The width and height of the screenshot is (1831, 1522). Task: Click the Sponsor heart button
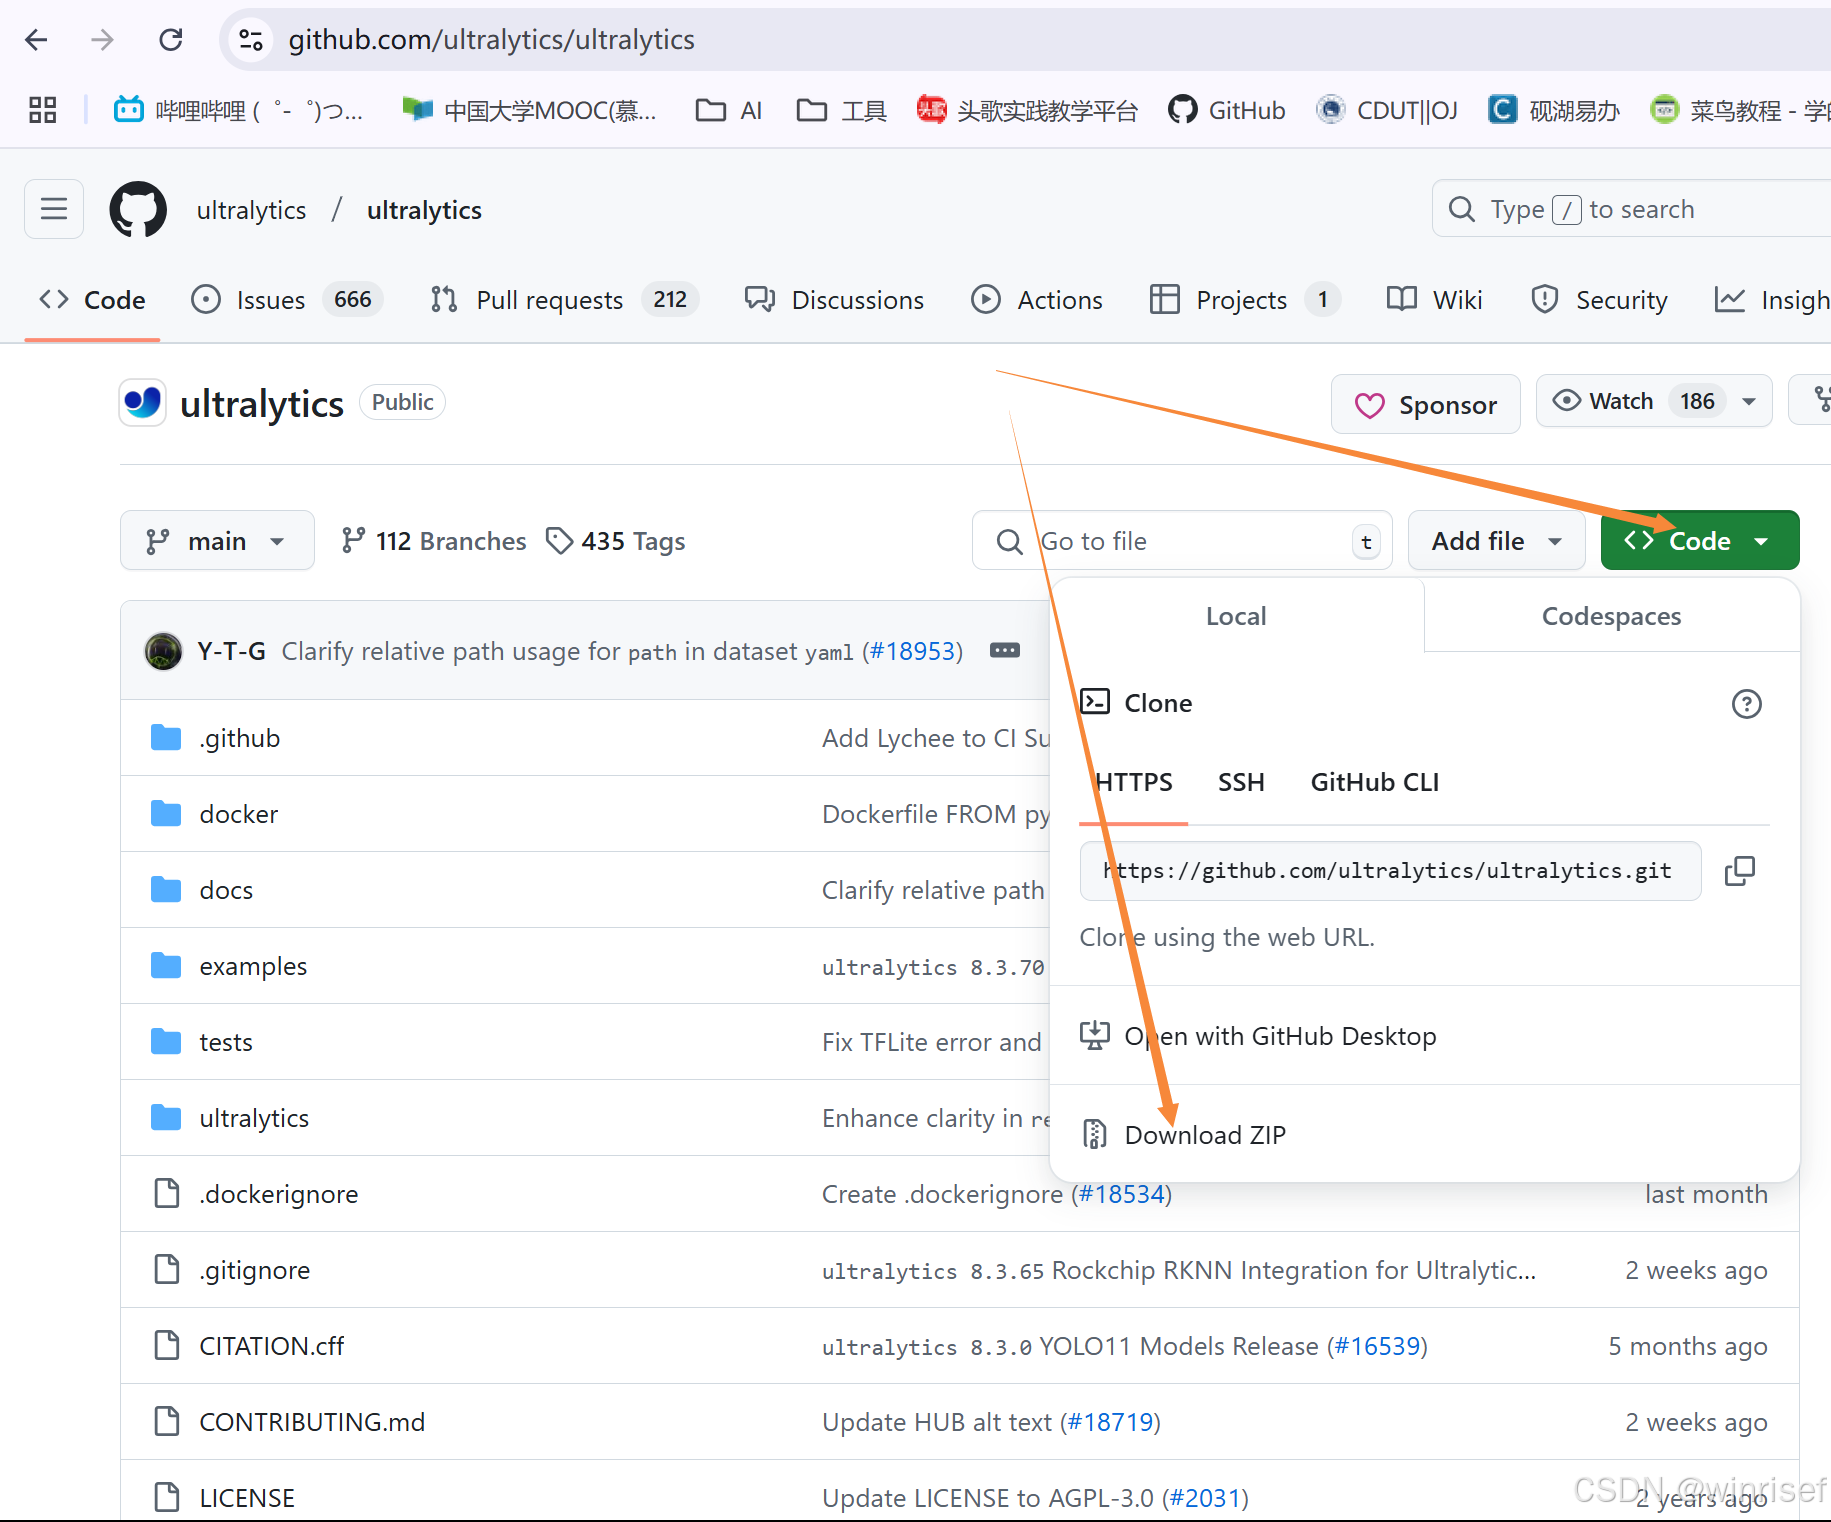[1425, 404]
